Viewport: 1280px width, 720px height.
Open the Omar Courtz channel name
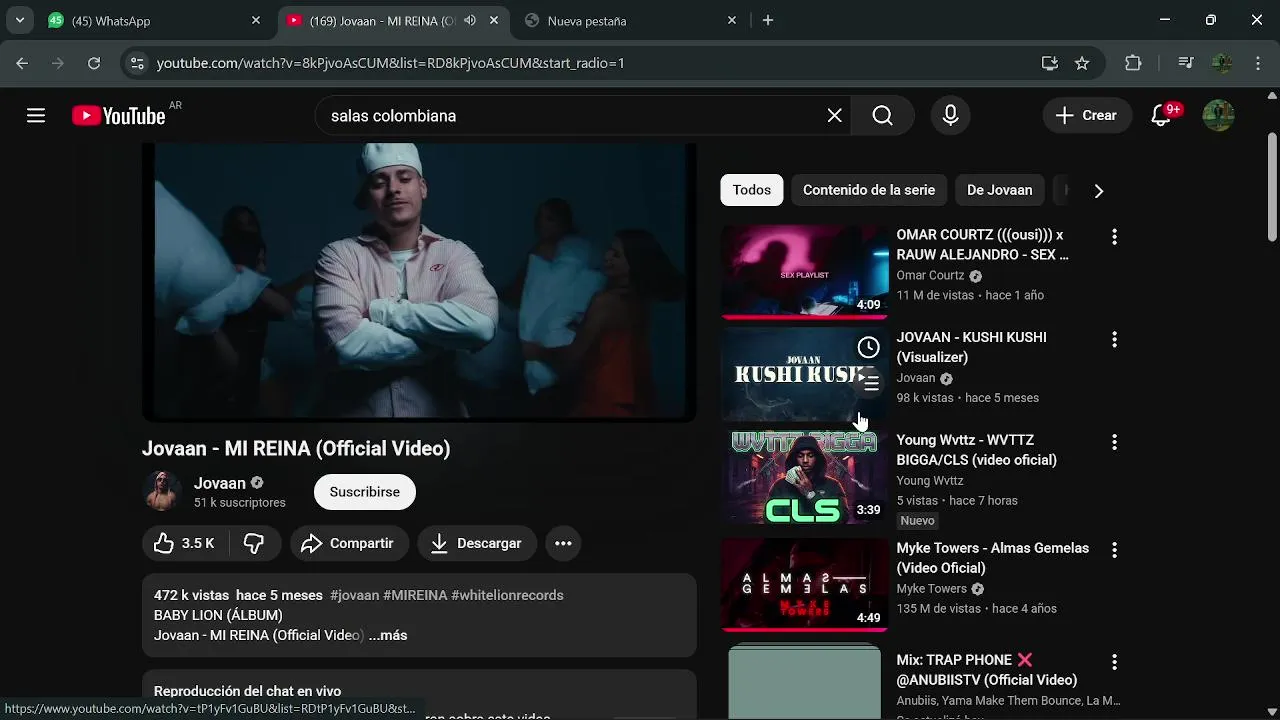(x=930, y=276)
